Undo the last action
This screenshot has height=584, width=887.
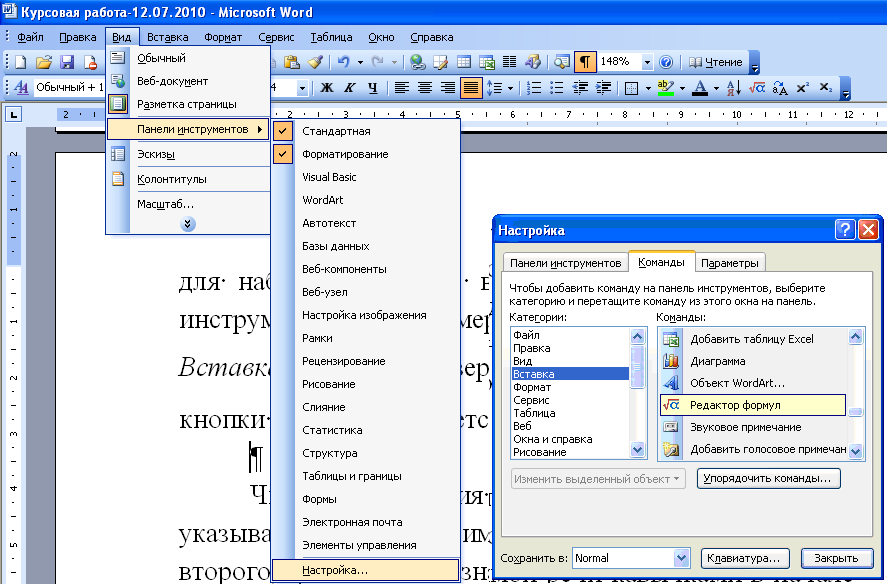(343, 62)
